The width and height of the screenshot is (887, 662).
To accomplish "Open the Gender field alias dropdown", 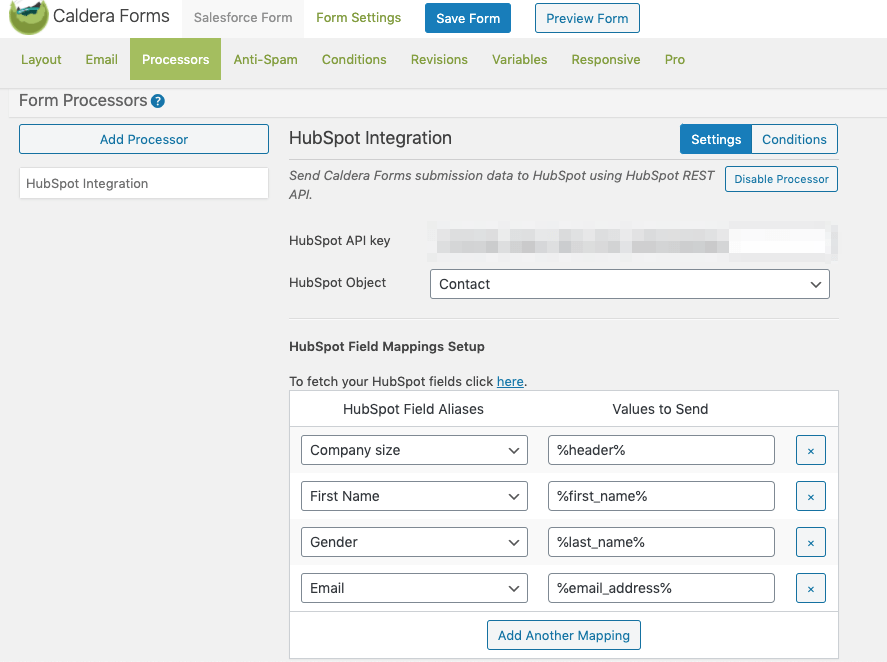I will [414, 542].
